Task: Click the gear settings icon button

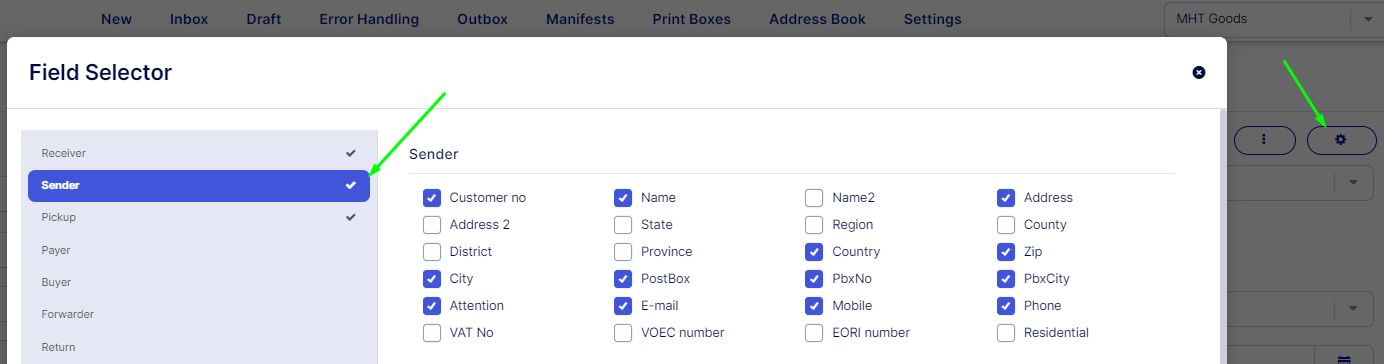Action: (1341, 140)
